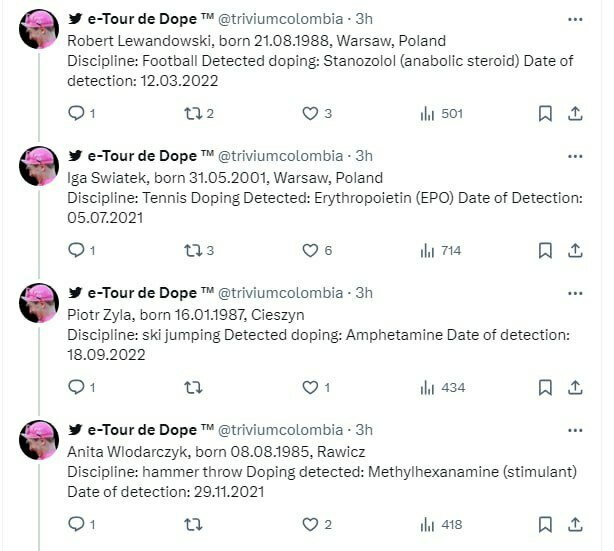Open the 3h timestamp on Zyla tweet
Screen dimensions: 614x551
coord(364,292)
